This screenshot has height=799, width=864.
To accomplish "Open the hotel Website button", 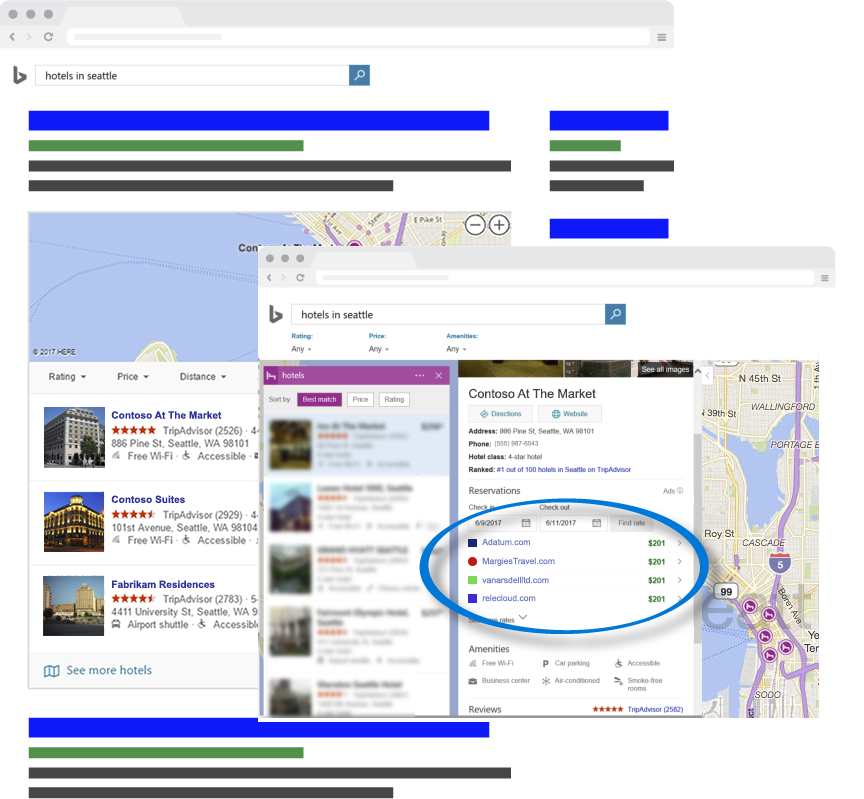I will click(570, 414).
